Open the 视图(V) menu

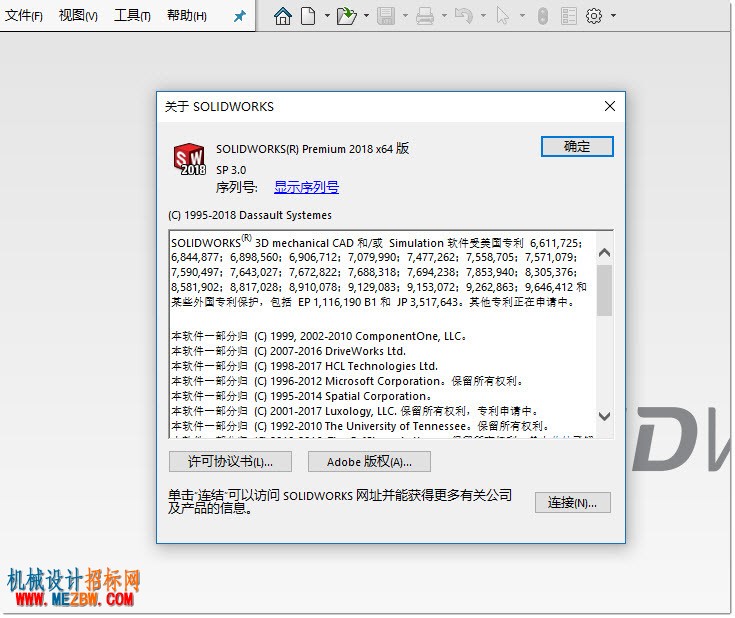click(78, 16)
